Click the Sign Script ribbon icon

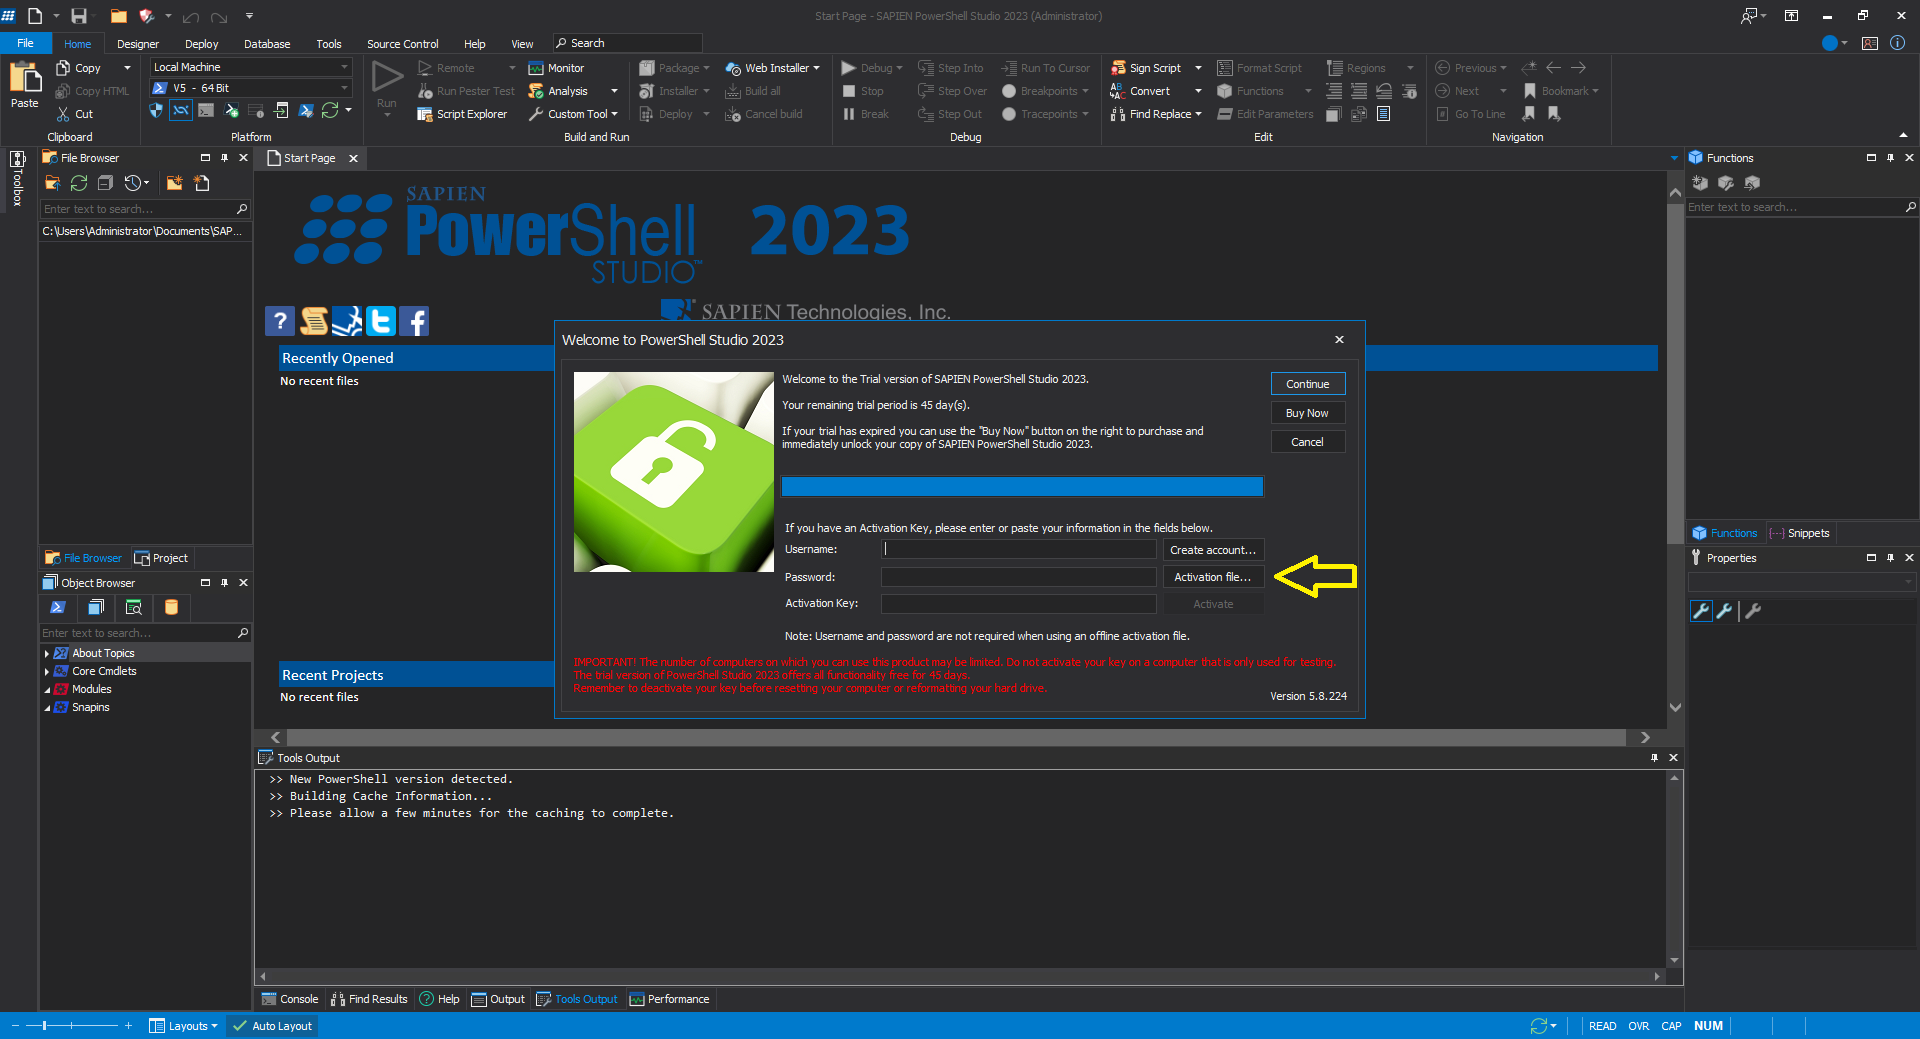click(x=1118, y=68)
